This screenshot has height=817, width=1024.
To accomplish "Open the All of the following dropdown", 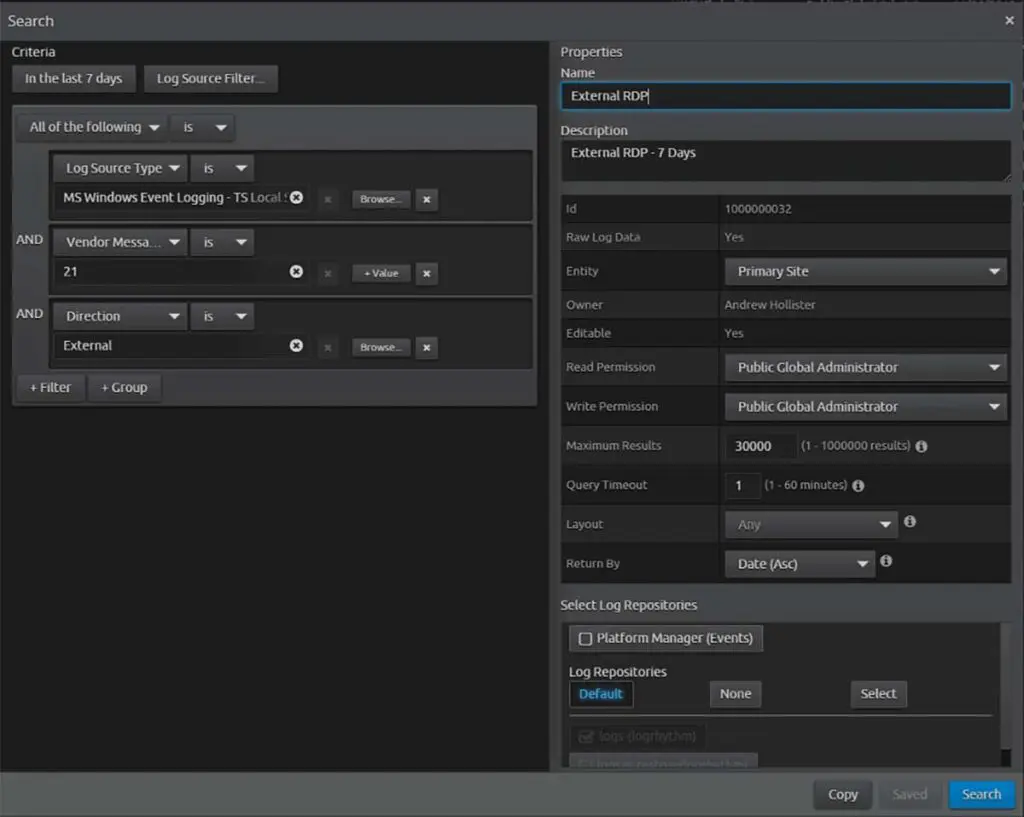I will (90, 127).
